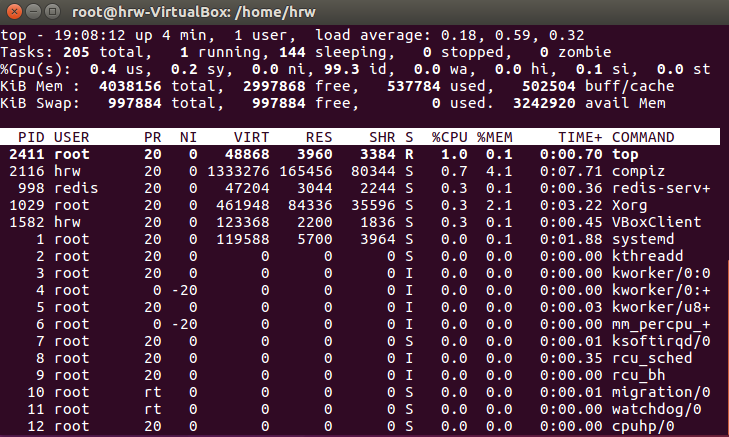Click the 4.1 %MEM value of compiz
The image size is (729, 437).
point(499,172)
